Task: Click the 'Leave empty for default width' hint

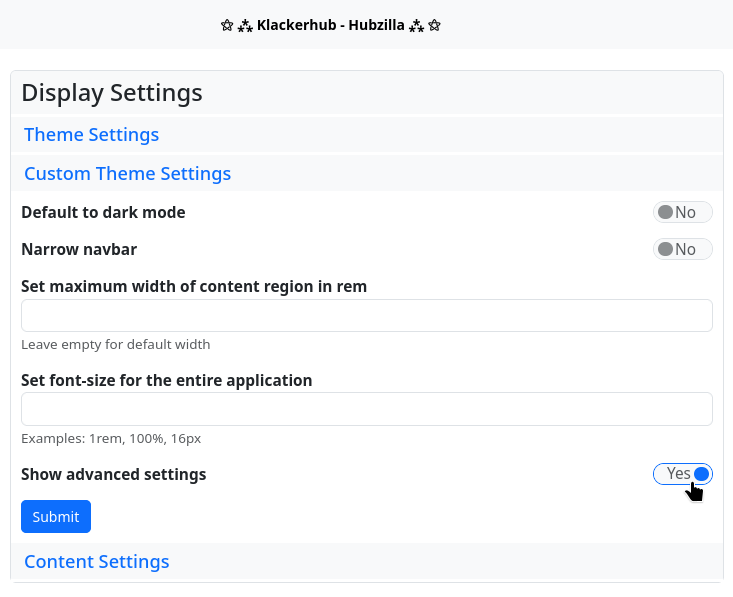Action: 115,345
